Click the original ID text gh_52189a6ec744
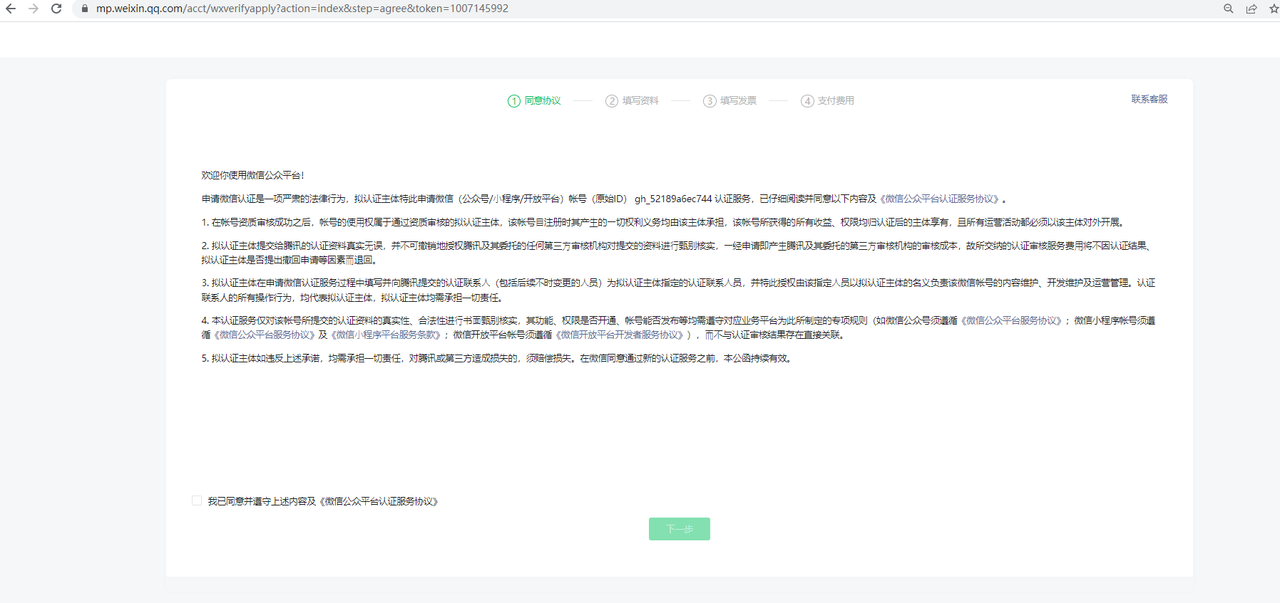The image size is (1280, 603). pos(674,198)
